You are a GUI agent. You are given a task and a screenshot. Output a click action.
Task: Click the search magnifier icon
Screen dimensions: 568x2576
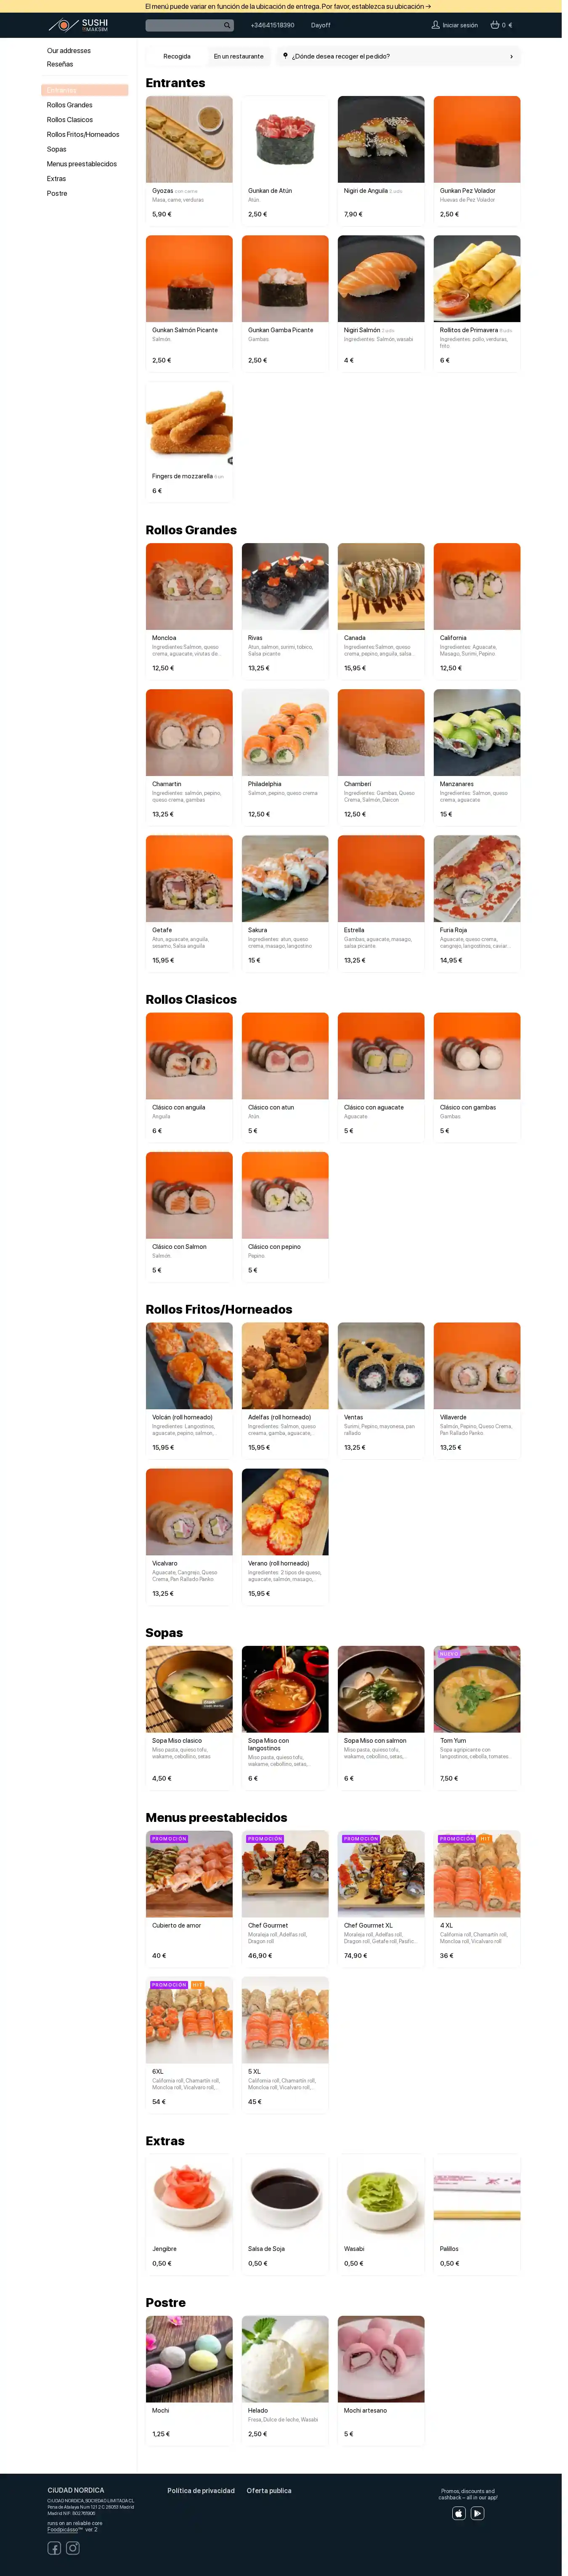point(227,25)
